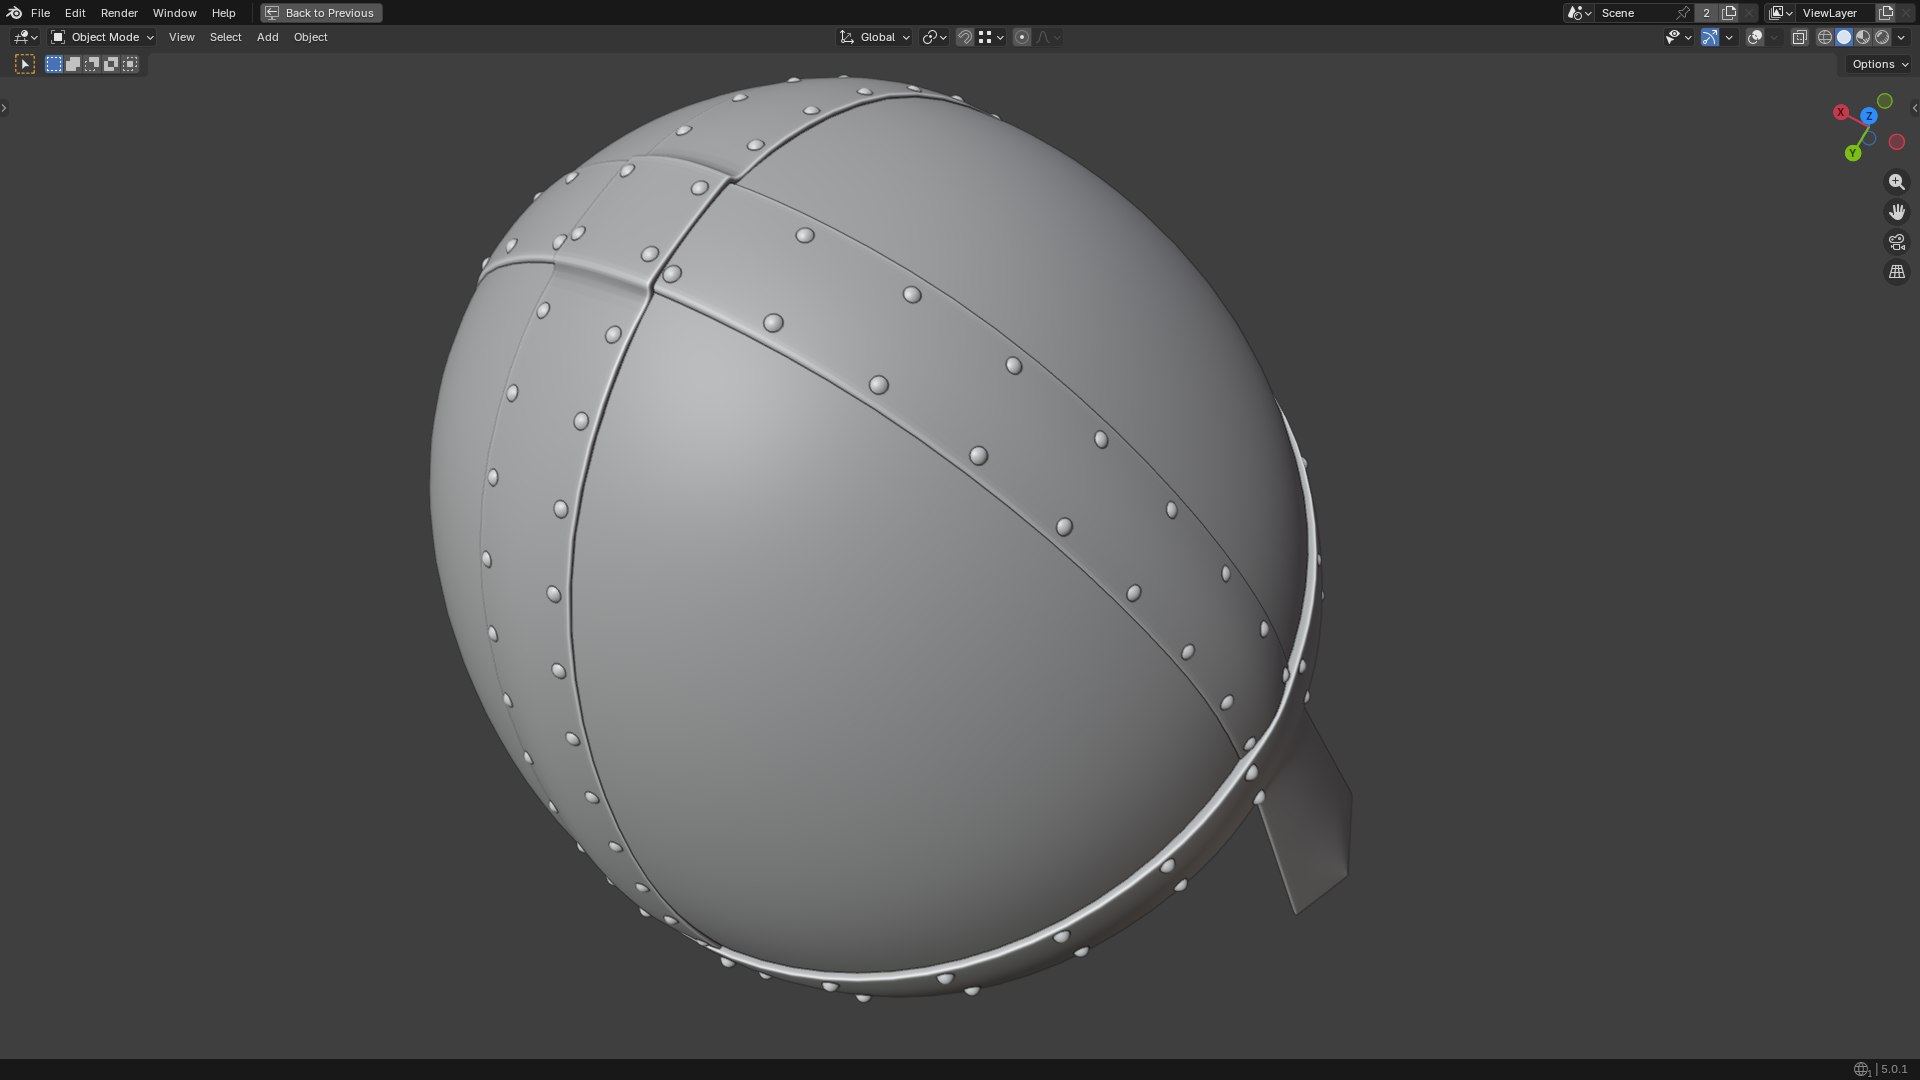Click the Scene name field
1920x1080 pixels.
pos(1635,13)
